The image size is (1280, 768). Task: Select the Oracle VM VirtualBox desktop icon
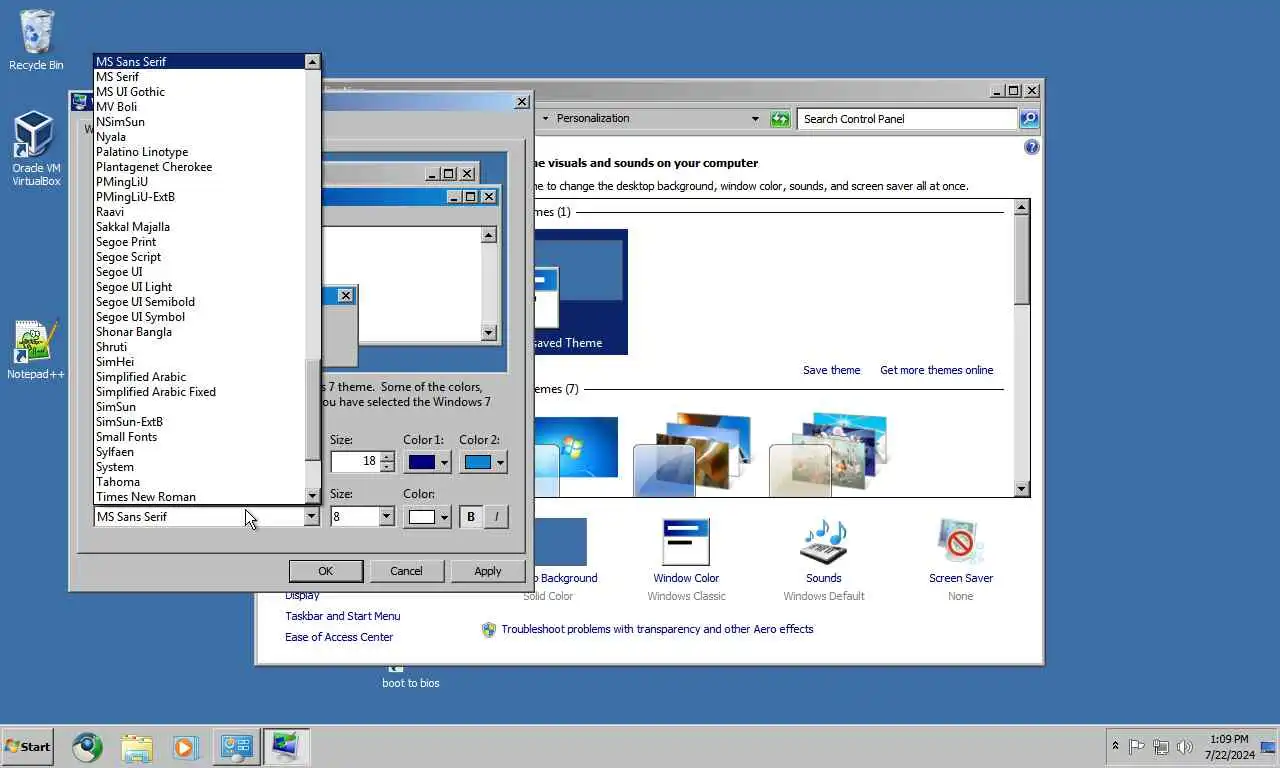pos(36,148)
